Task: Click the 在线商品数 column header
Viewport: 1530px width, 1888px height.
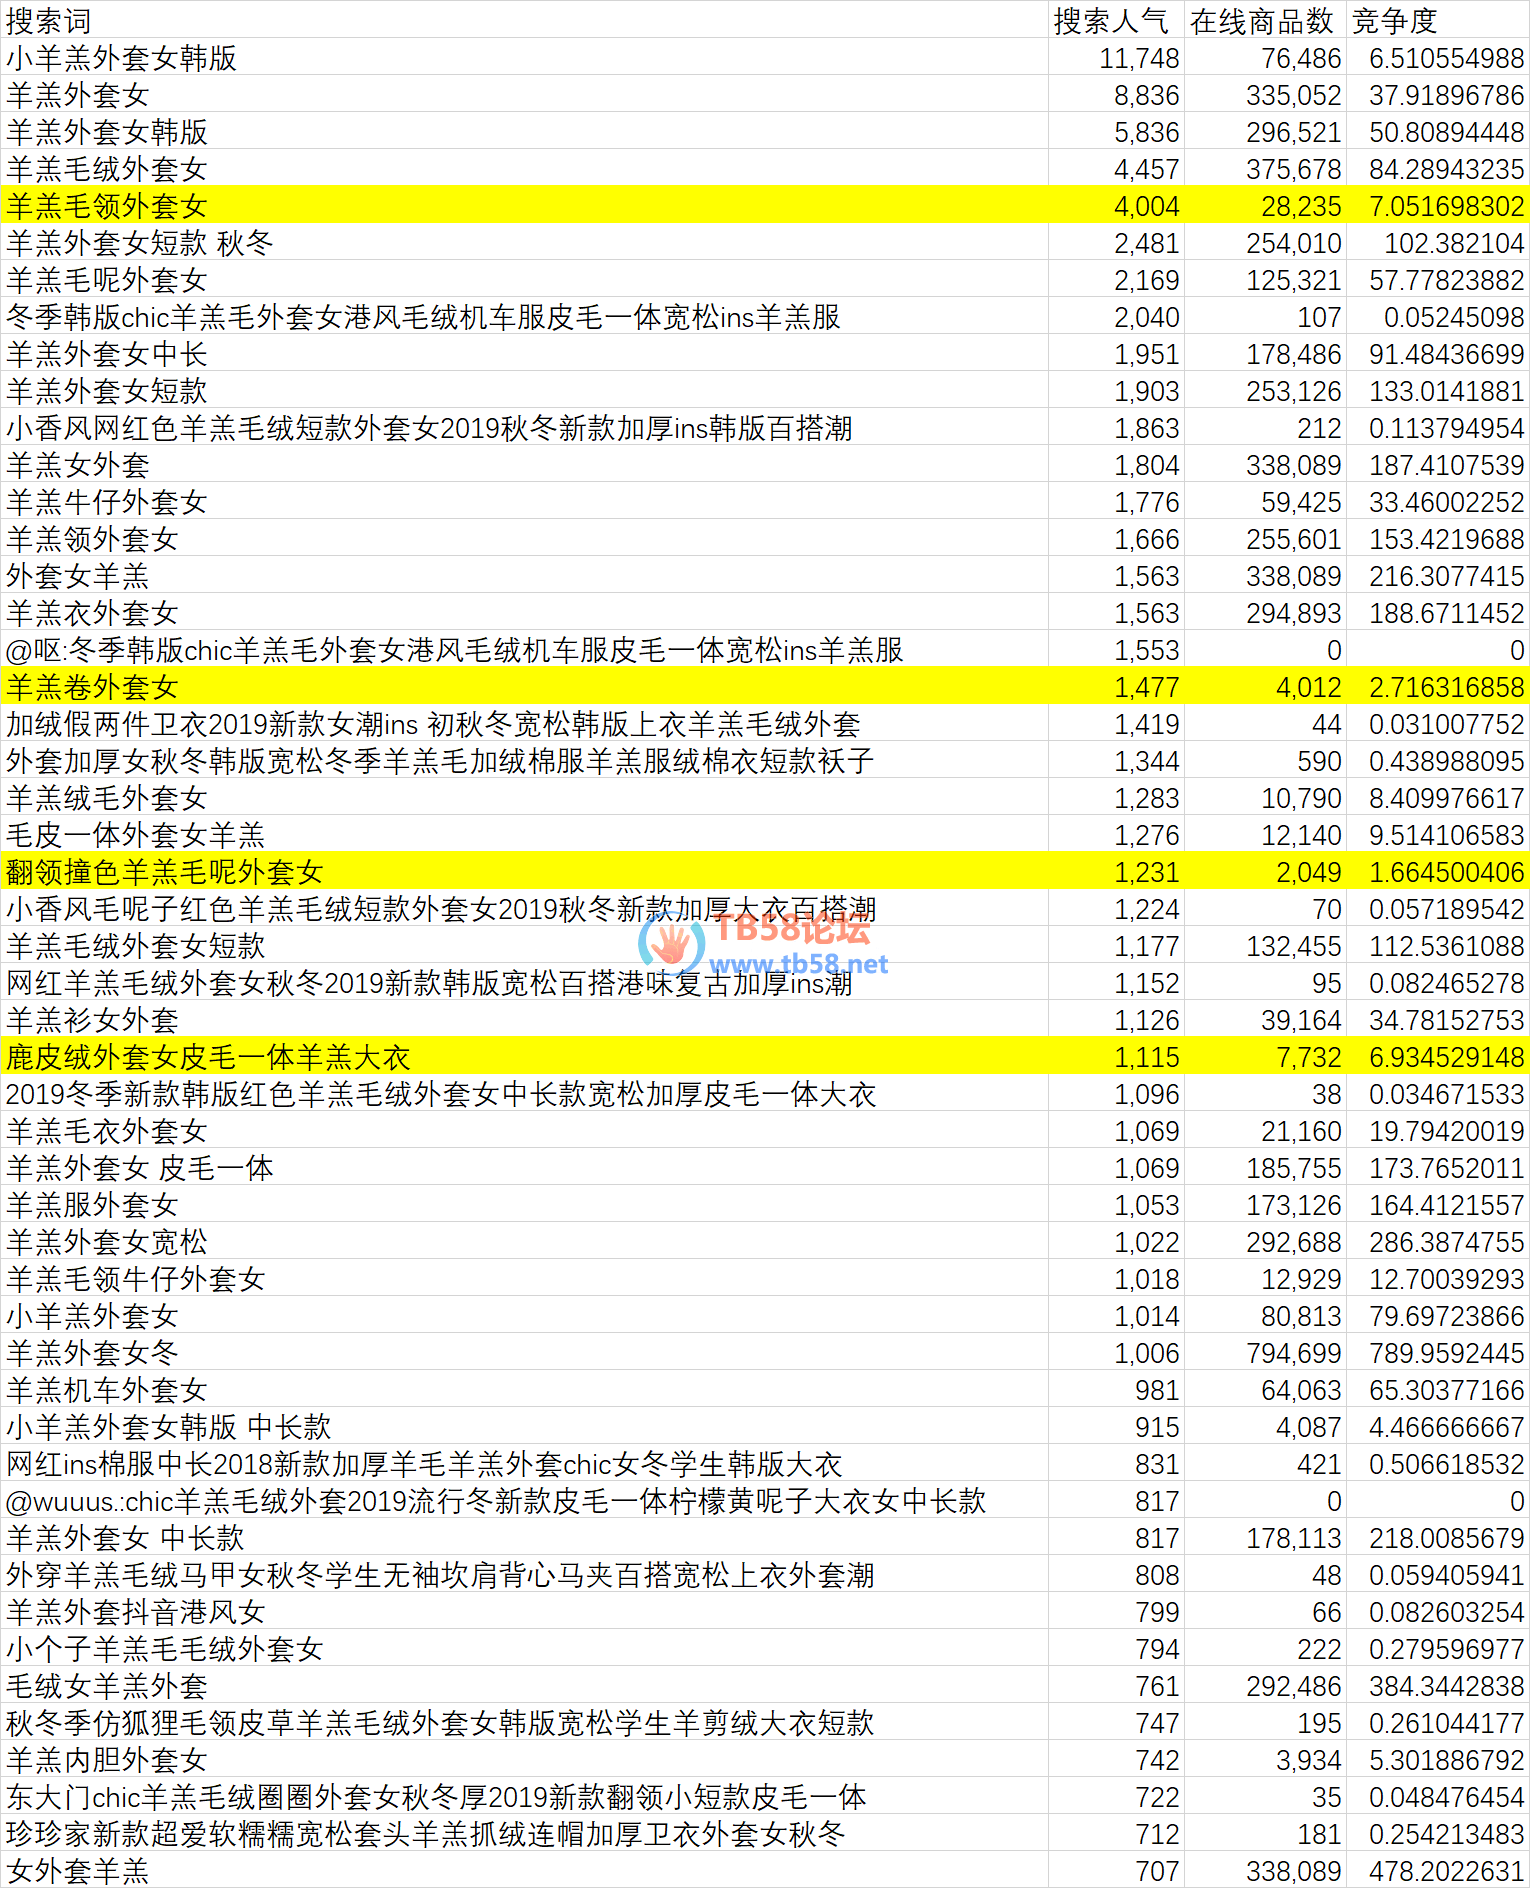Action: point(1262,21)
